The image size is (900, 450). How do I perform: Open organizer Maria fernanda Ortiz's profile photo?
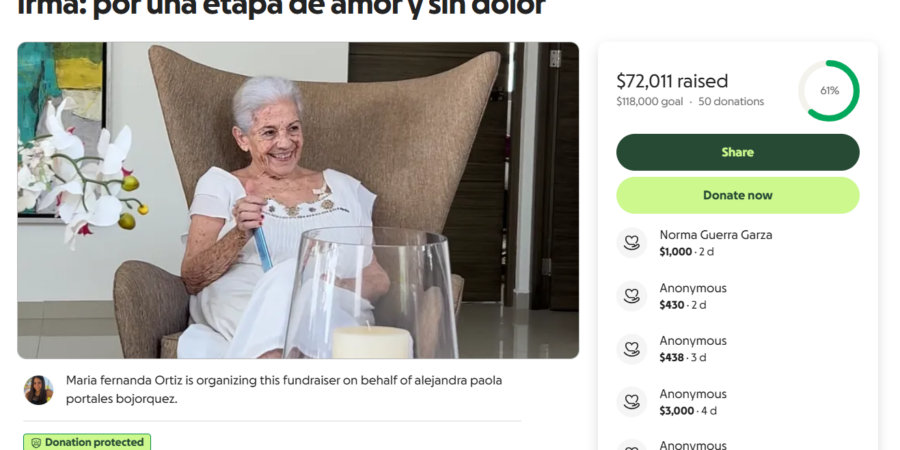(x=38, y=390)
